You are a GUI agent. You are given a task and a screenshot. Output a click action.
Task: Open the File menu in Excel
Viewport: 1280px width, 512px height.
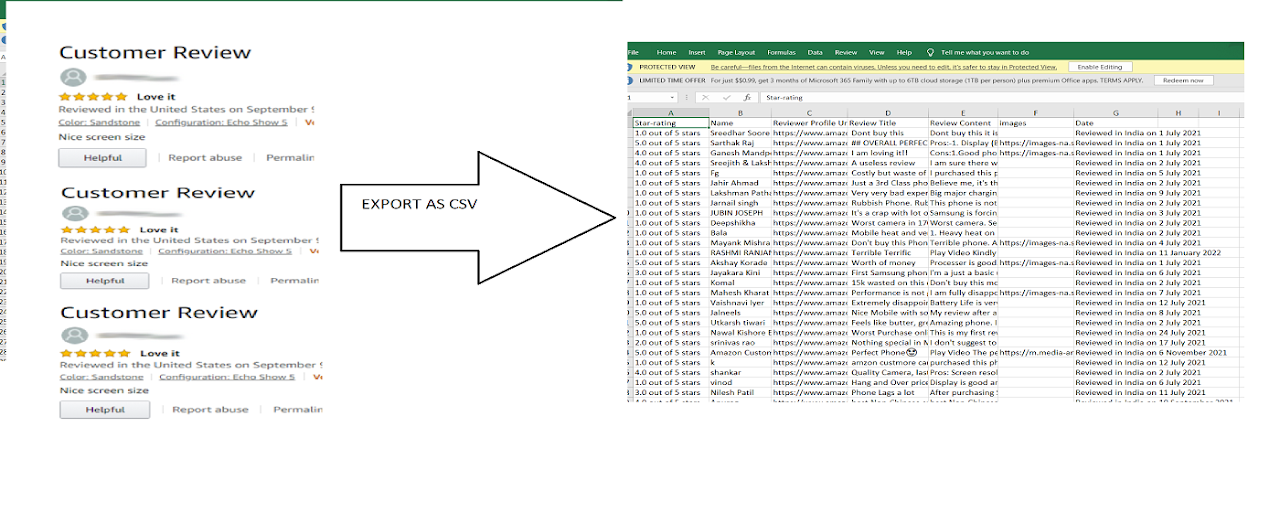coord(633,52)
